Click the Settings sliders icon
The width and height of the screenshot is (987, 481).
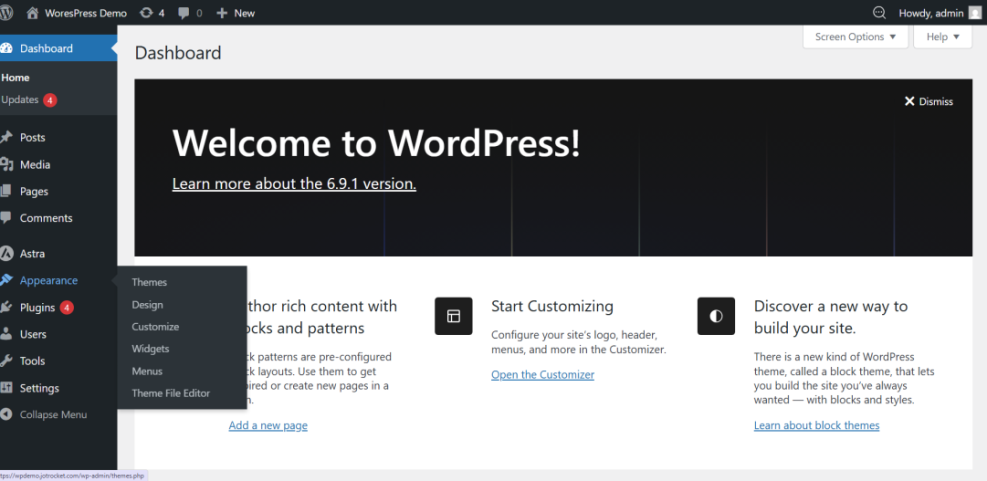(x=6, y=388)
